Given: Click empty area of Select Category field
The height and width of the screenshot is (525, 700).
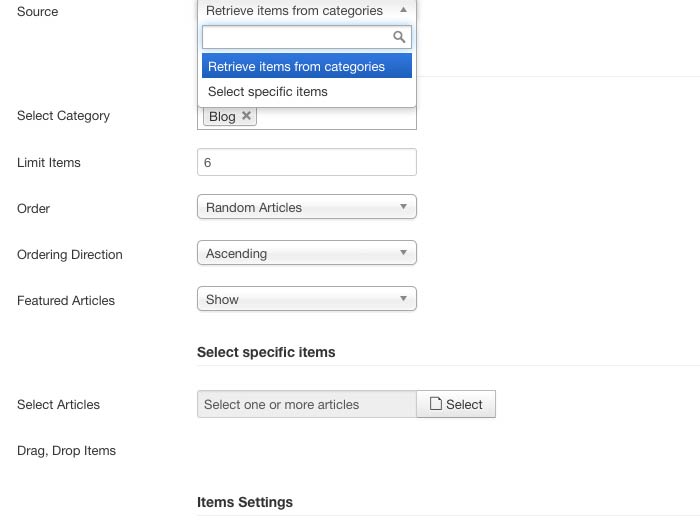Looking at the screenshot, I should [335, 116].
